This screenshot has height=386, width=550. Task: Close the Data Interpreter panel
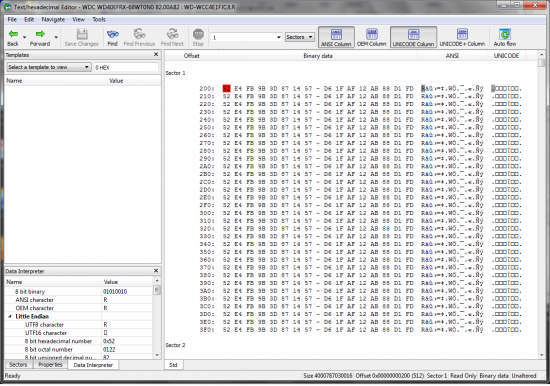[x=156, y=271]
